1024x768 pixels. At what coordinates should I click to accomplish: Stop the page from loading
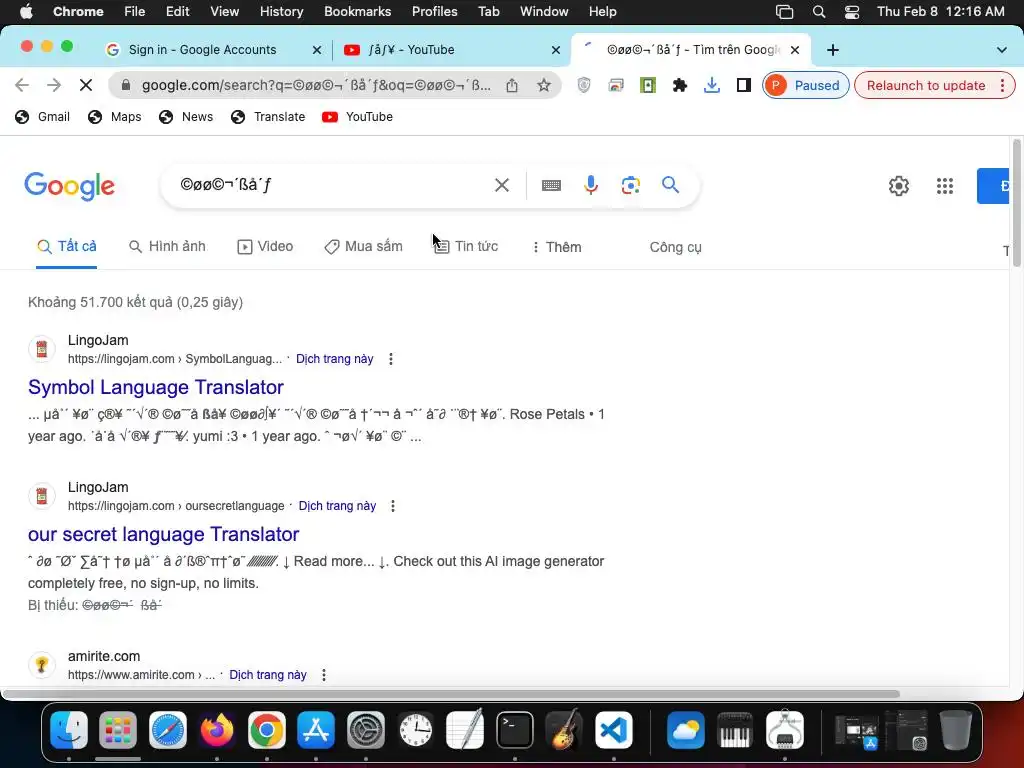tap(86, 85)
